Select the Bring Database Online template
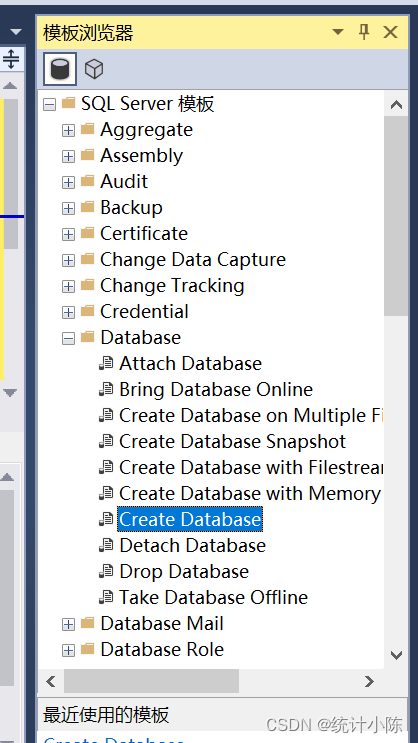 pos(216,390)
